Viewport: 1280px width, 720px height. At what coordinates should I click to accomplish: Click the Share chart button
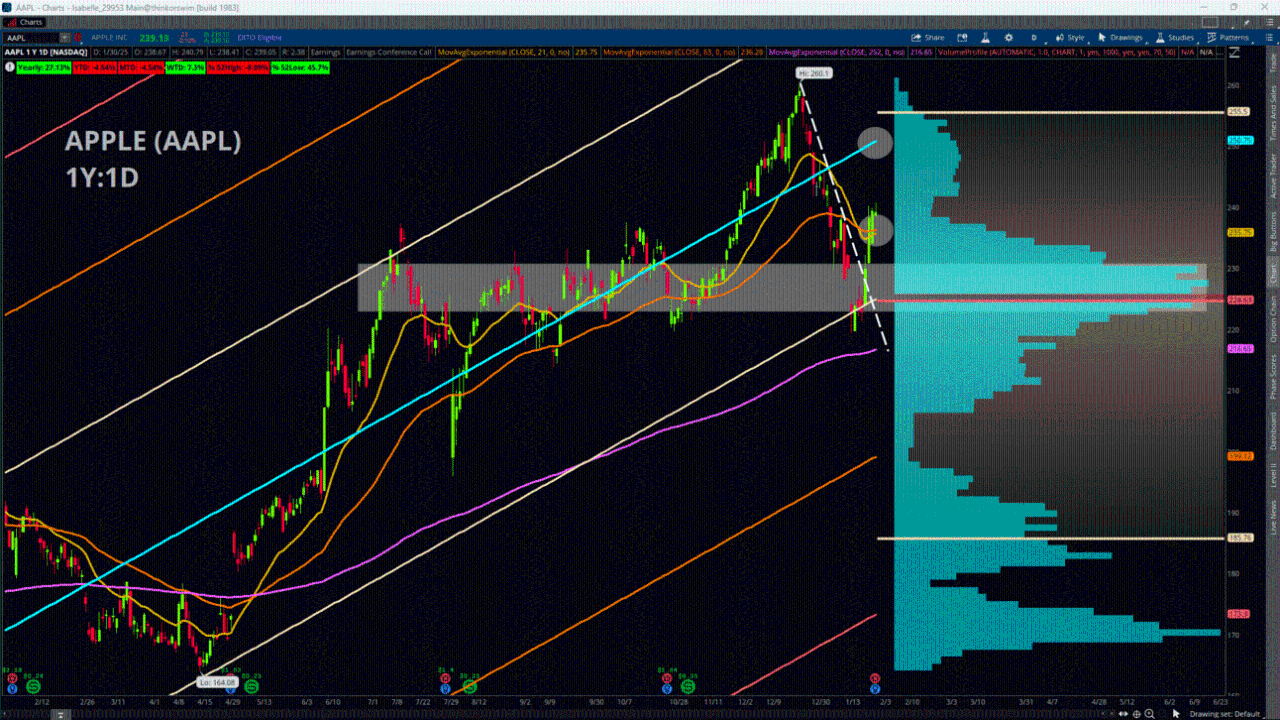click(x=927, y=37)
